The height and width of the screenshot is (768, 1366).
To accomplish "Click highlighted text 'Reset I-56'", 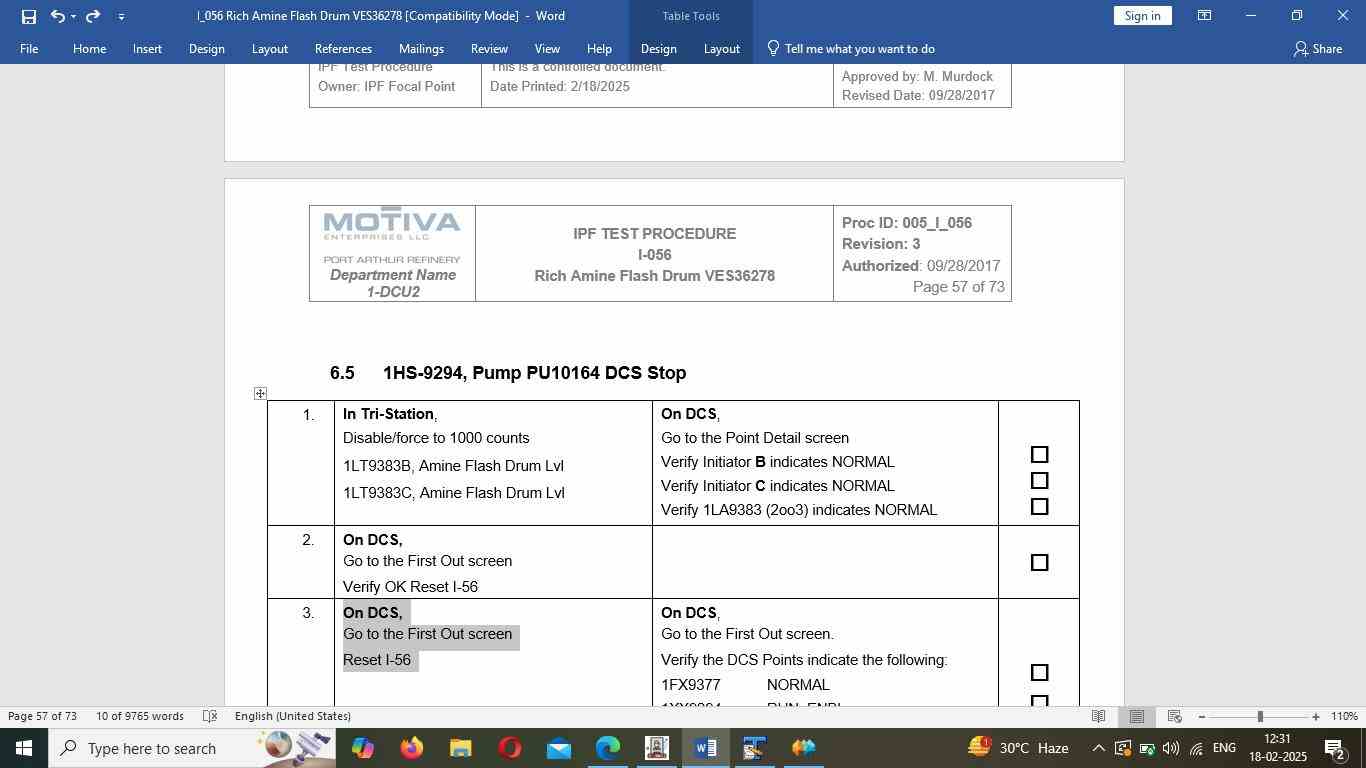I will 377,660.
